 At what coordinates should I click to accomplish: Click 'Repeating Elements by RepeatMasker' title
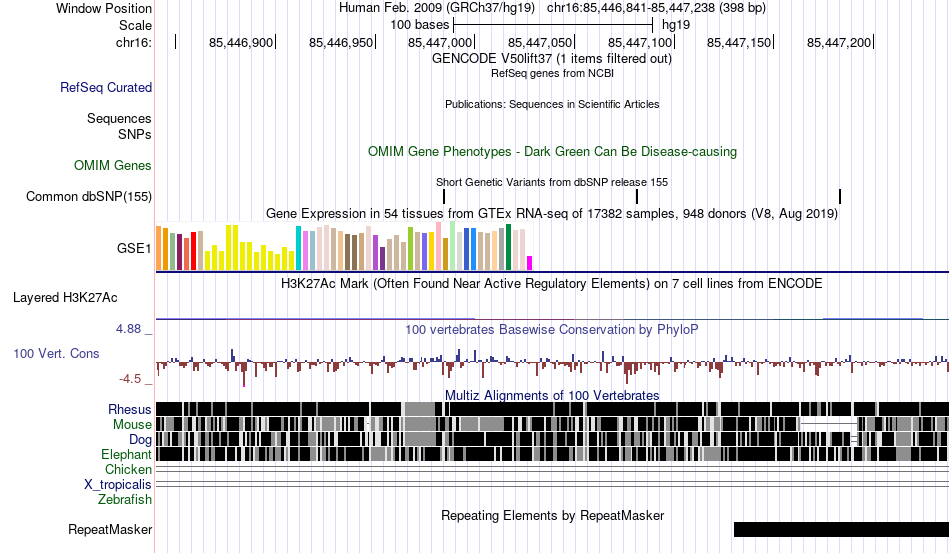pyautogui.click(x=552, y=515)
